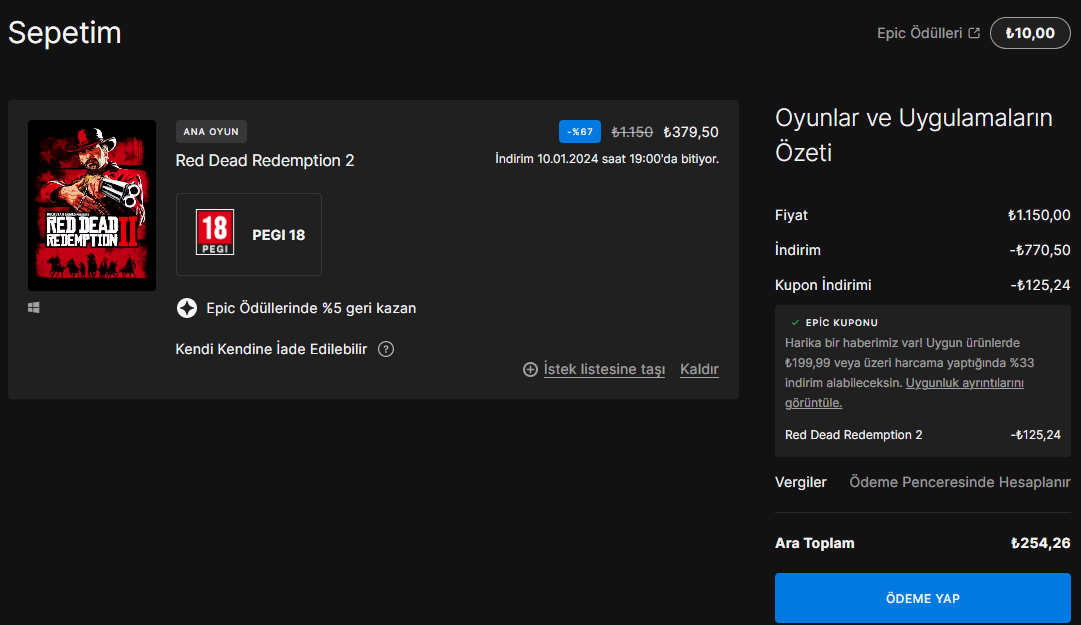Viewport: 1081px width, 625px height.
Task: Click the Kendi Kendine İade Edilebilir label
Action: pos(271,349)
